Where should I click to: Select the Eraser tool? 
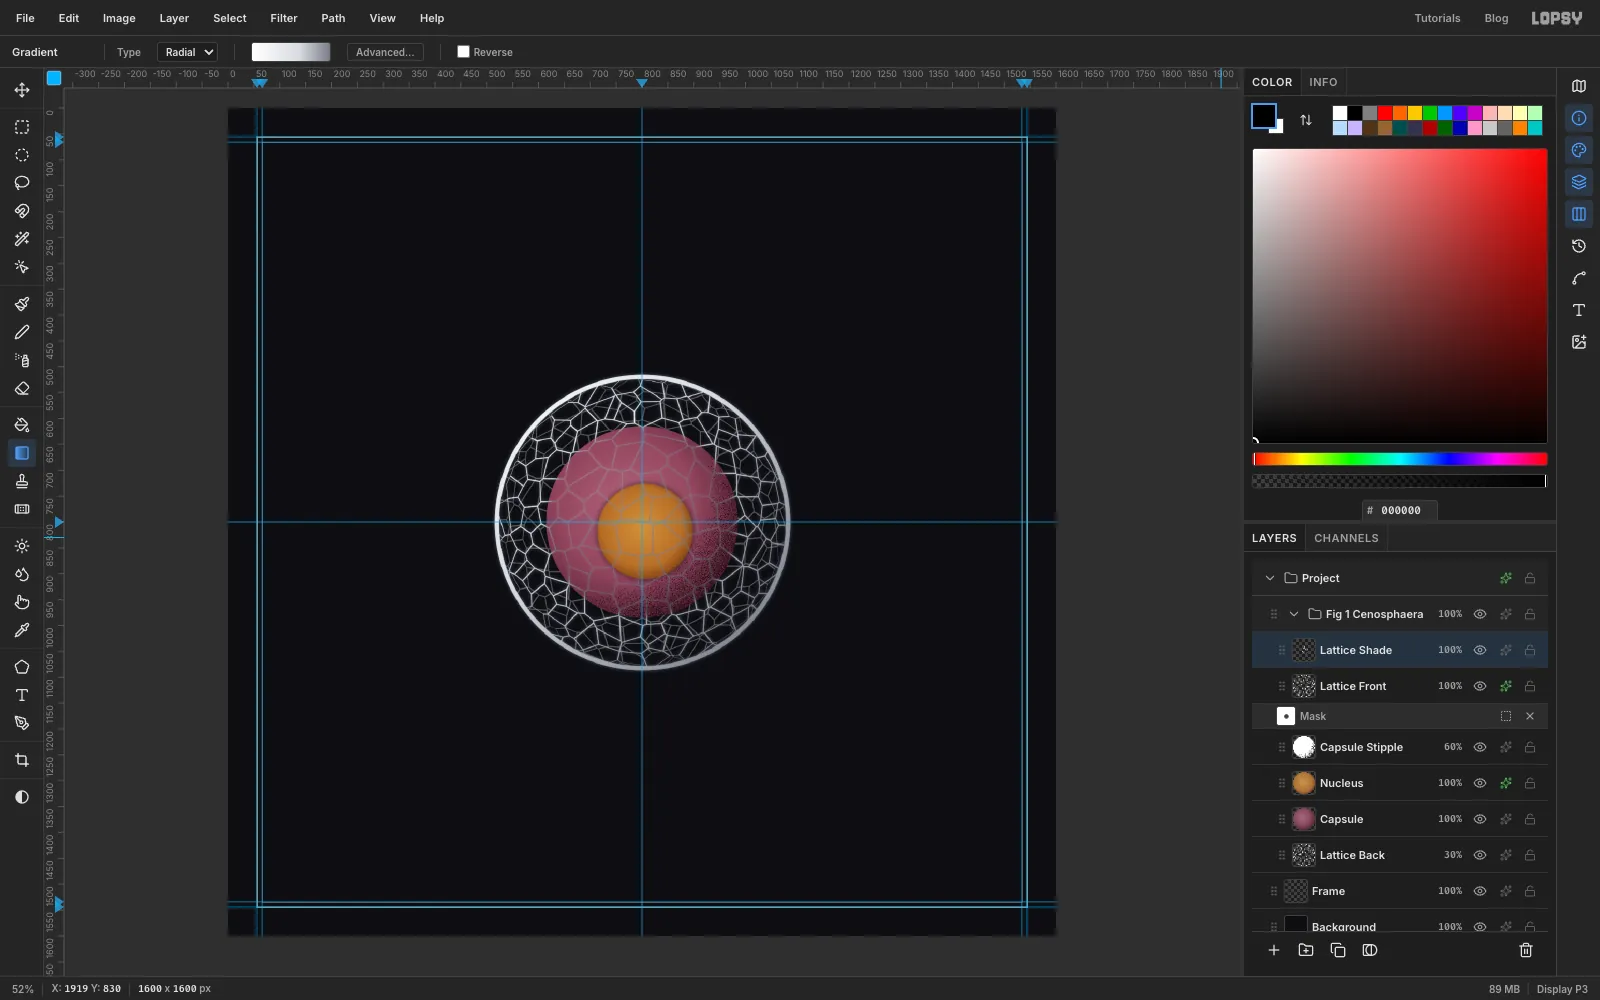pos(22,388)
